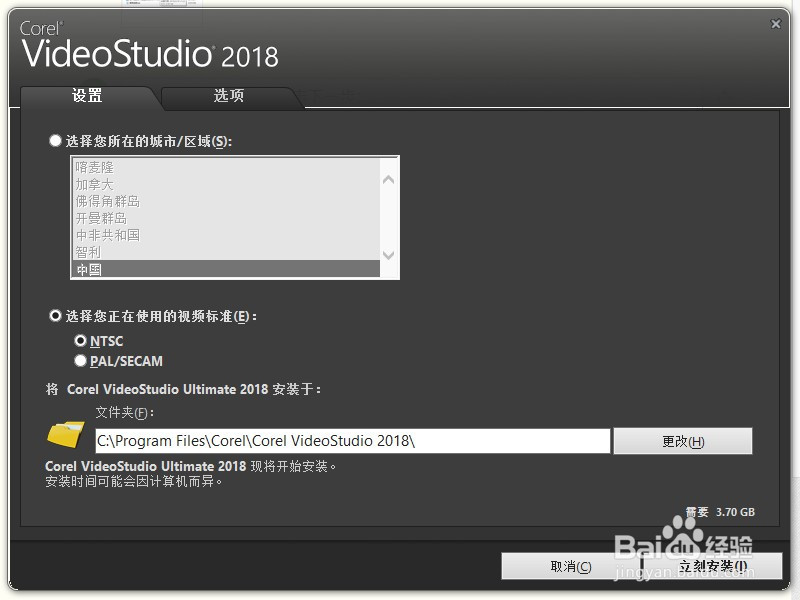
Task: Click the region list scroll-up arrow
Action: click(x=388, y=180)
